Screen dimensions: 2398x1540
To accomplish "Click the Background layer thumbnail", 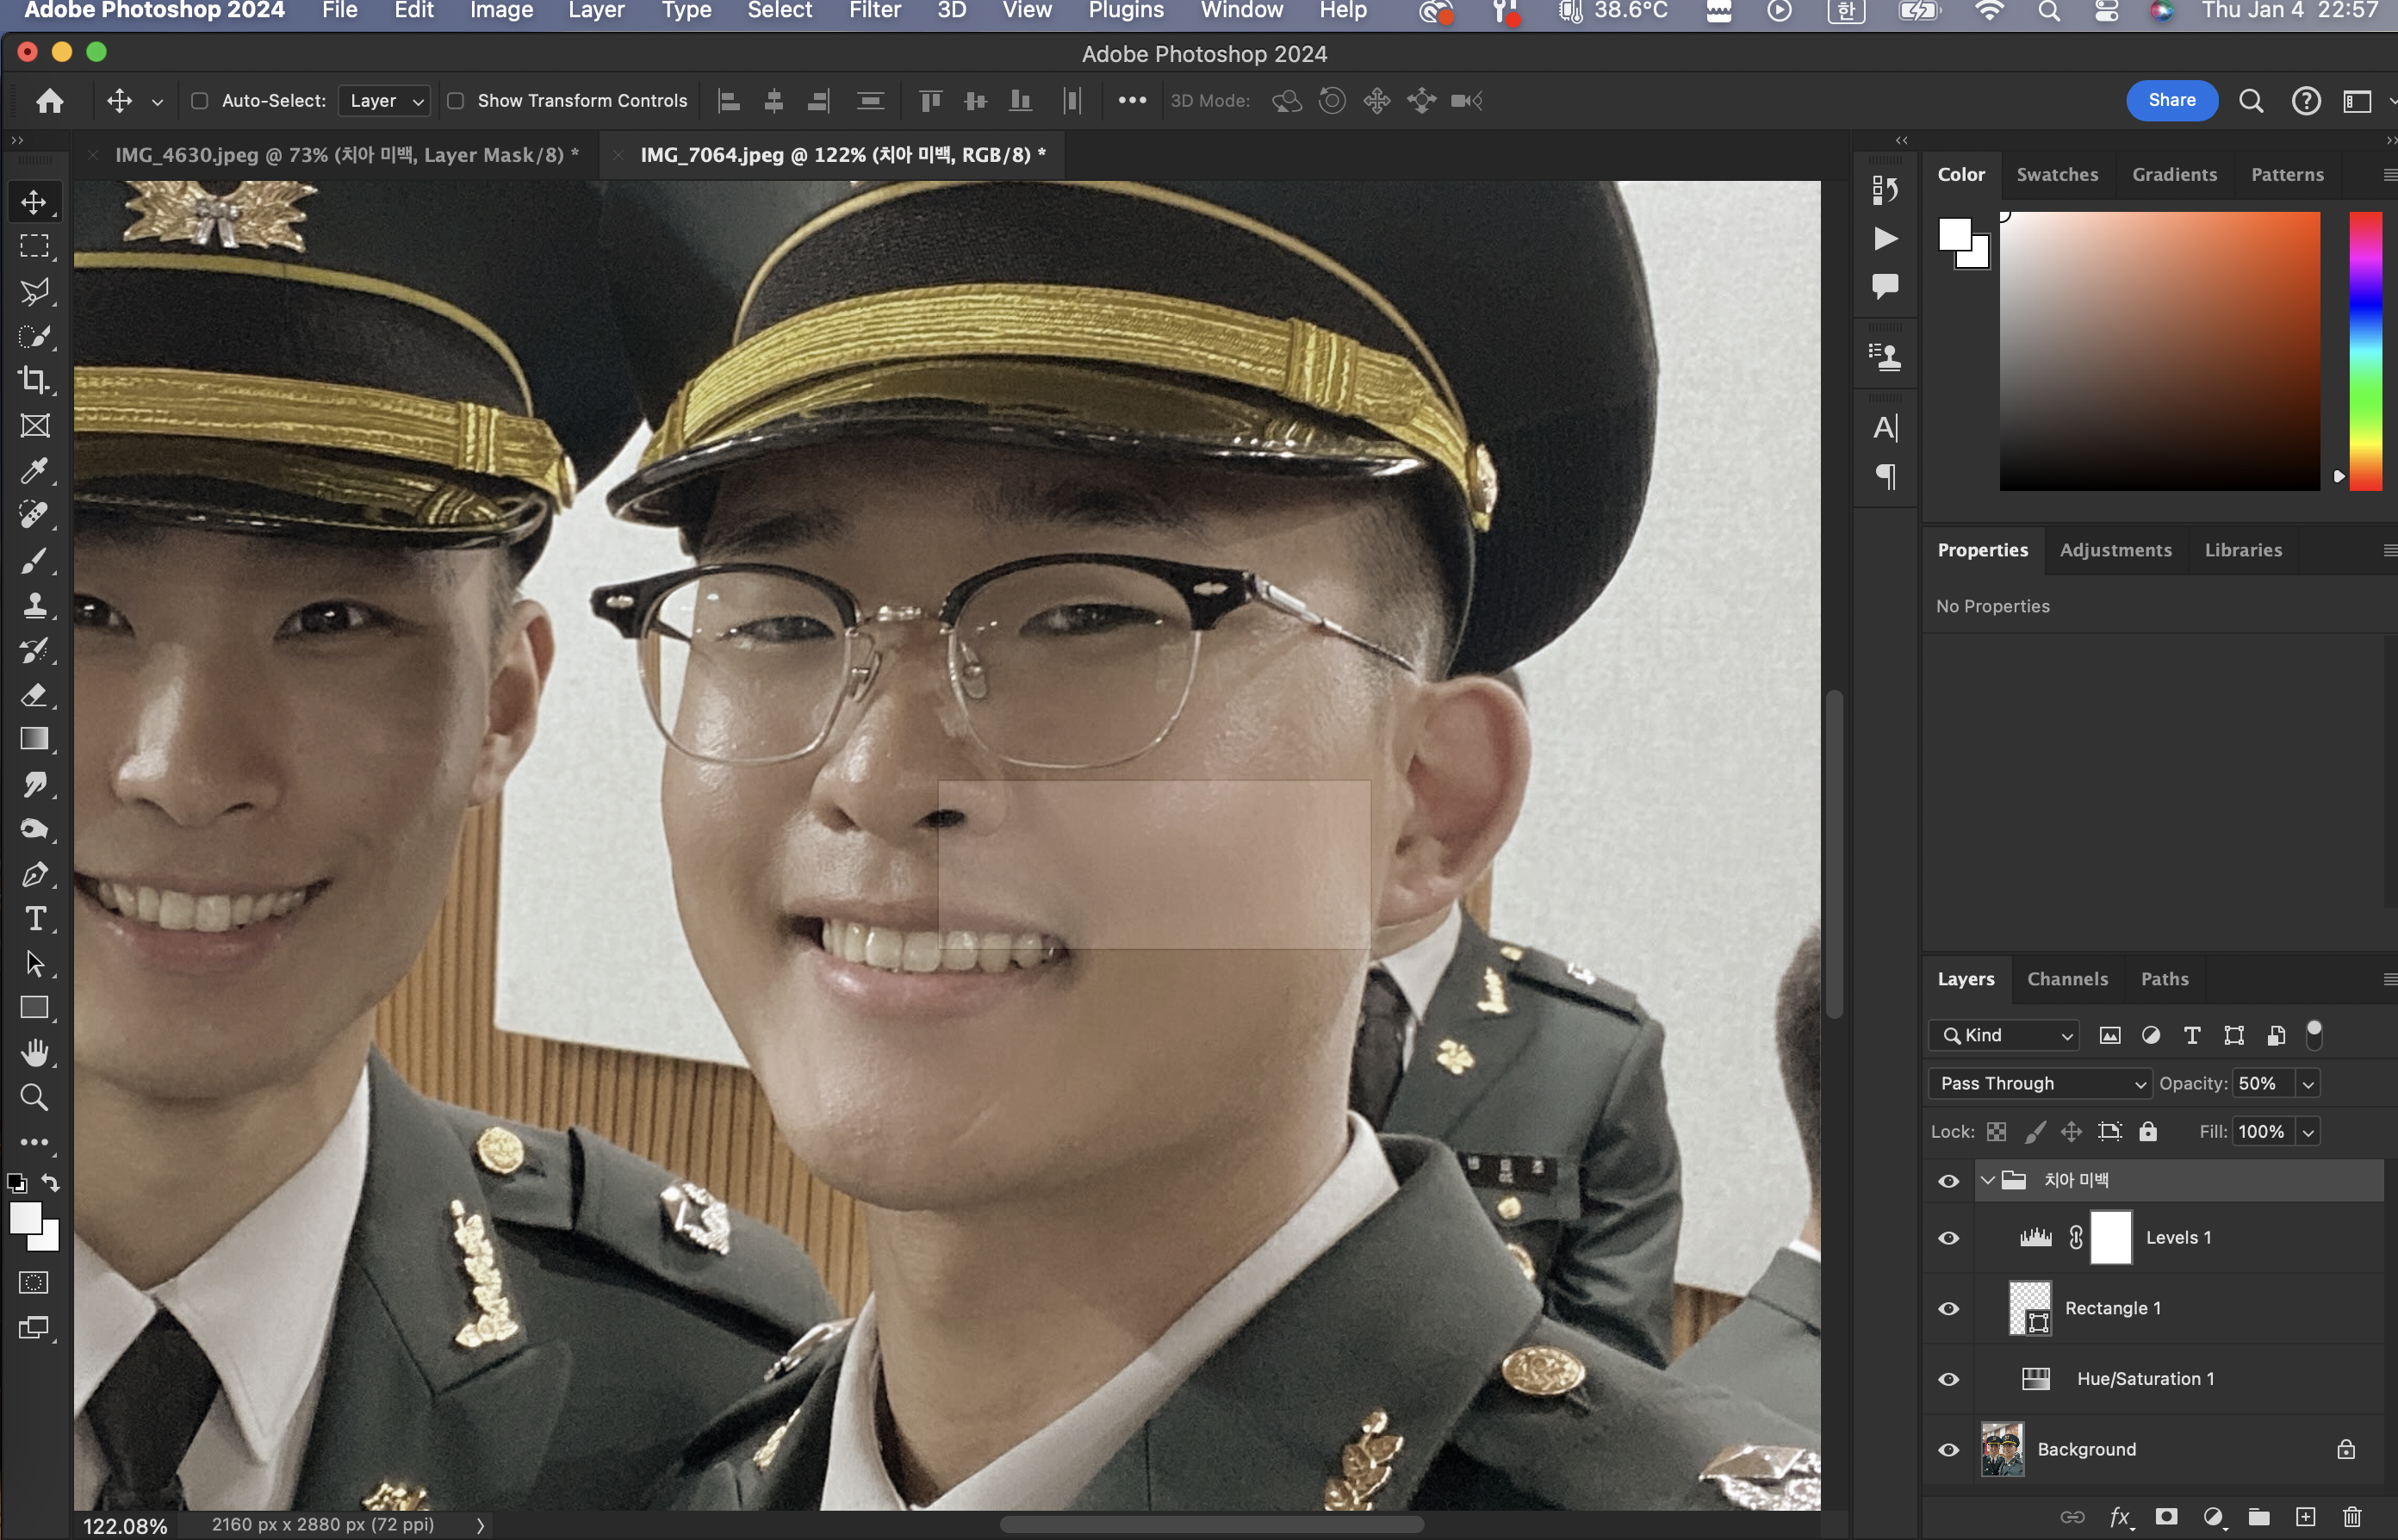I will (x=2002, y=1449).
